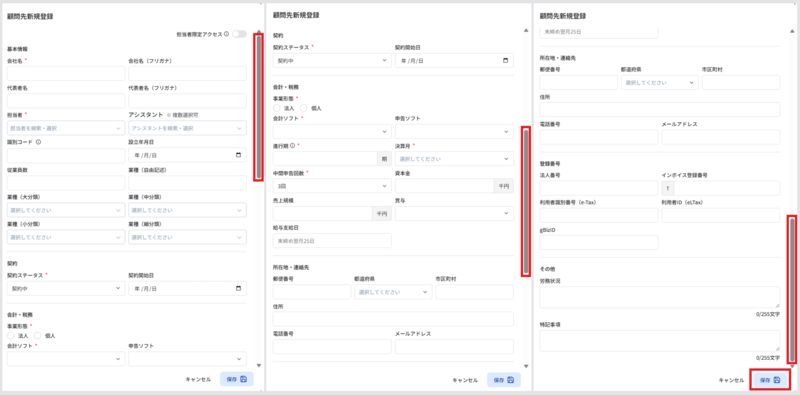Focus the 会社名 input field
This screenshot has height=395, width=800.
coord(66,73)
